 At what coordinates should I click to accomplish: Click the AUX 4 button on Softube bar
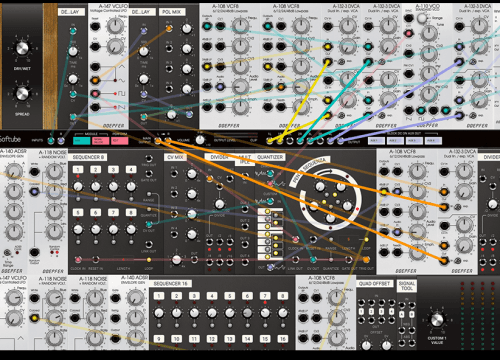point(433,141)
